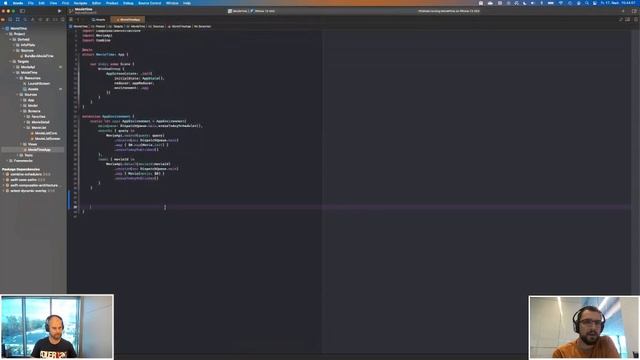This screenshot has width=640, height=360.
Task: Select Favorites folder in navigator
Action: 36,117
